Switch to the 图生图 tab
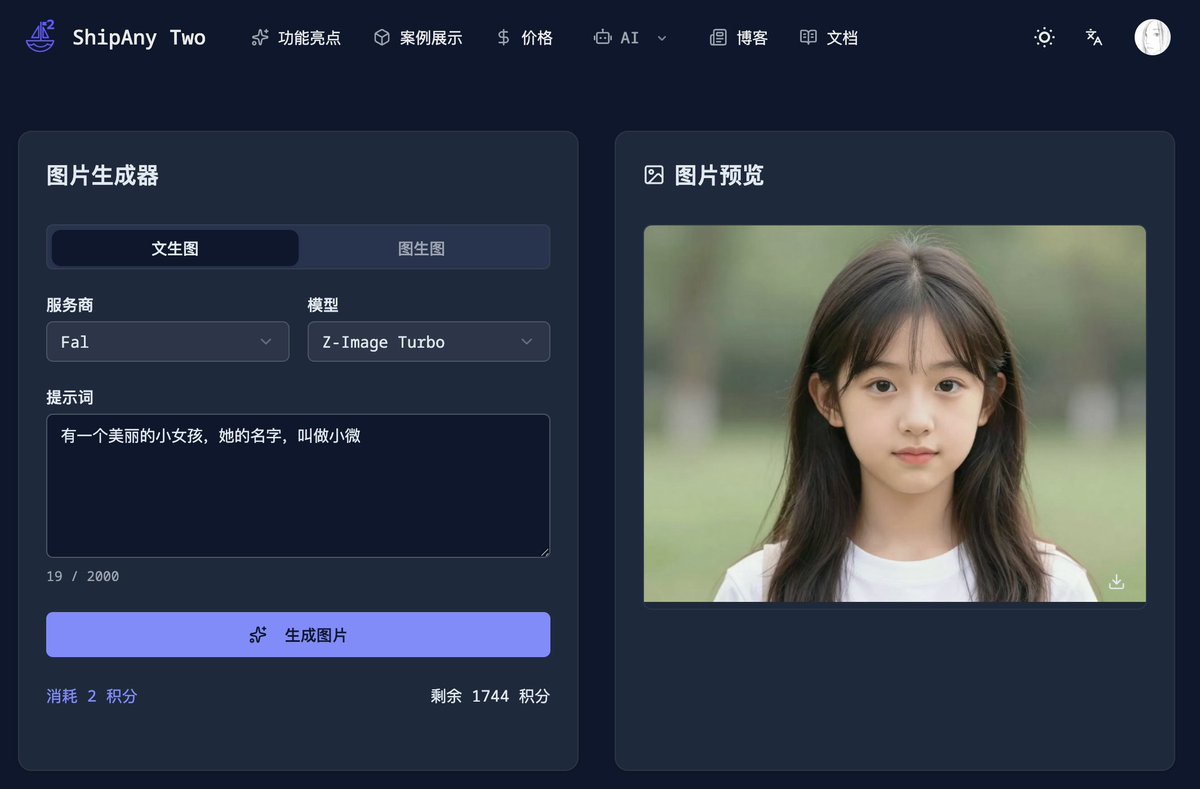The width and height of the screenshot is (1200, 789). 422,248
